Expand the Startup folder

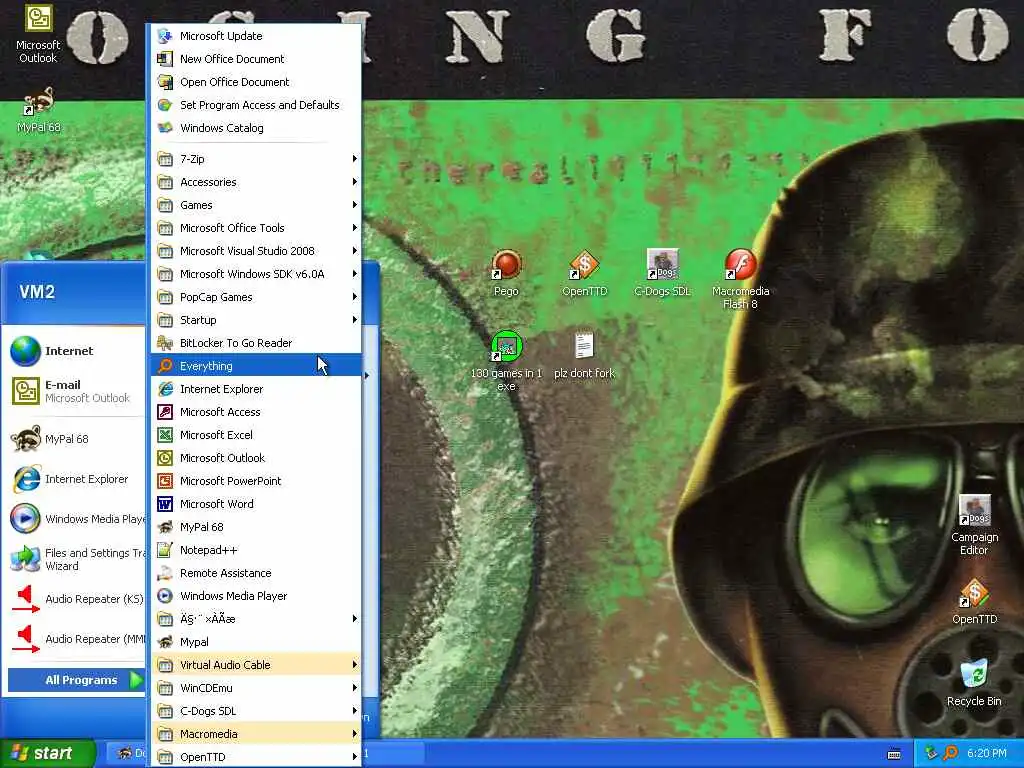click(x=256, y=320)
